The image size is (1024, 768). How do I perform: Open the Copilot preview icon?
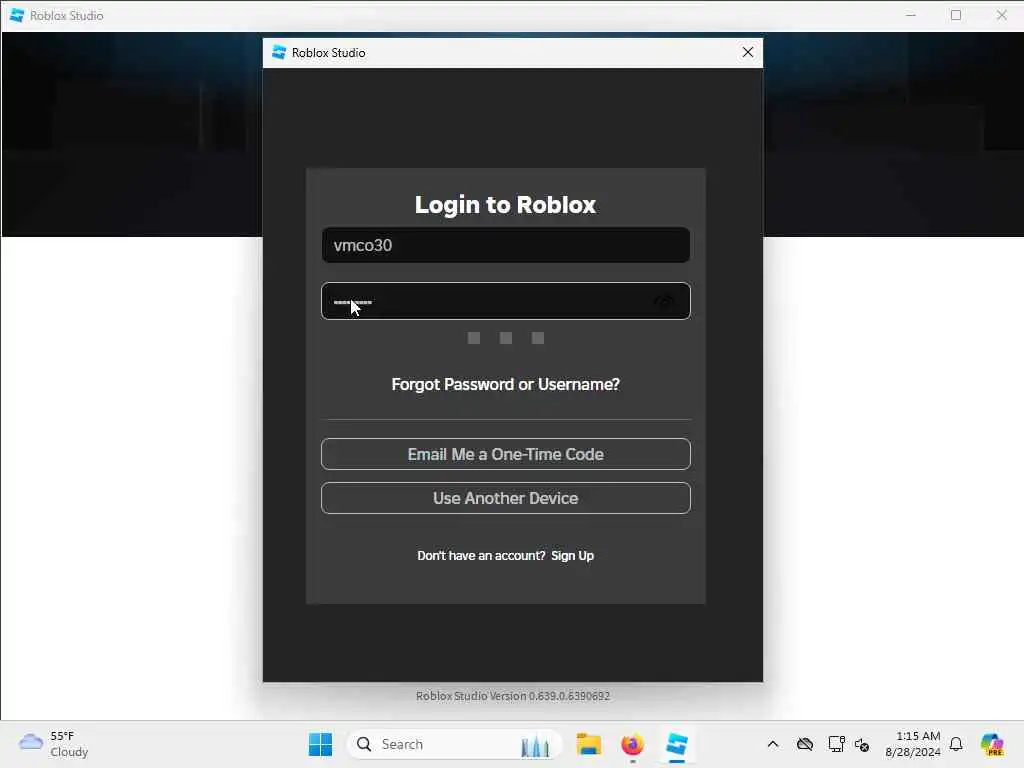click(992, 744)
